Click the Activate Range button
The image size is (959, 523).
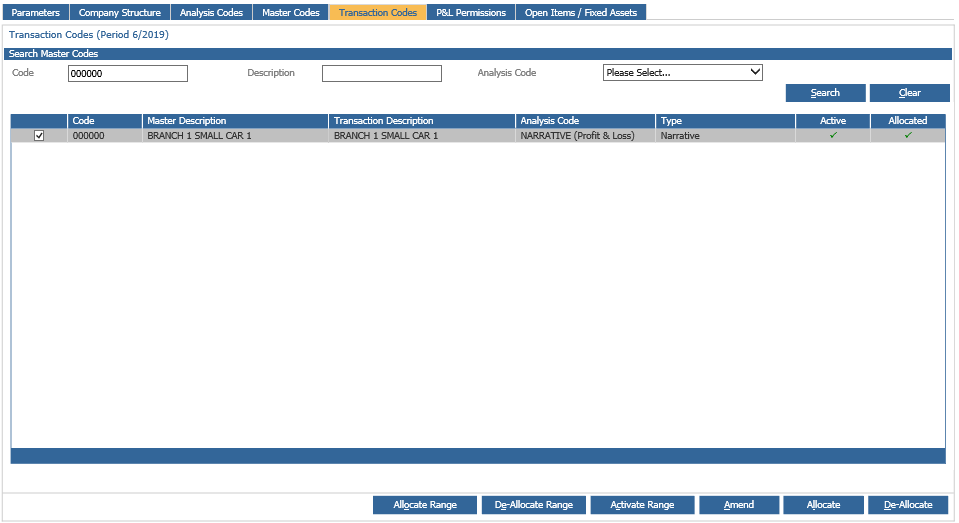[642, 505]
